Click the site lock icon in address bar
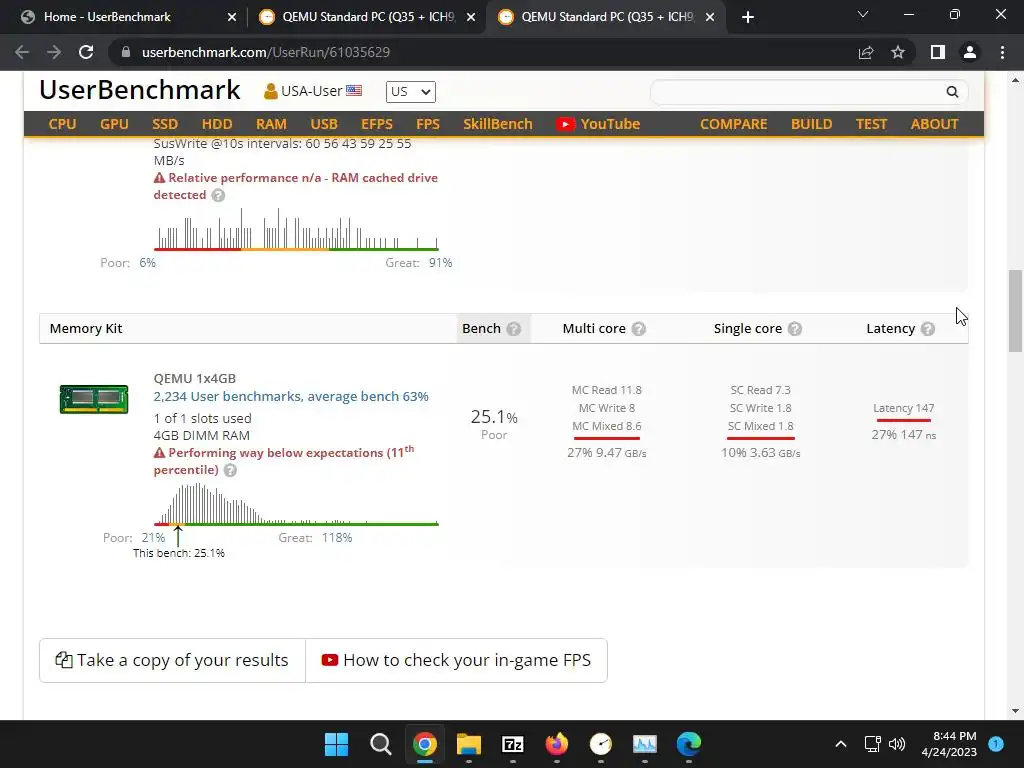The height and width of the screenshot is (768, 1024). pyautogui.click(x=126, y=52)
